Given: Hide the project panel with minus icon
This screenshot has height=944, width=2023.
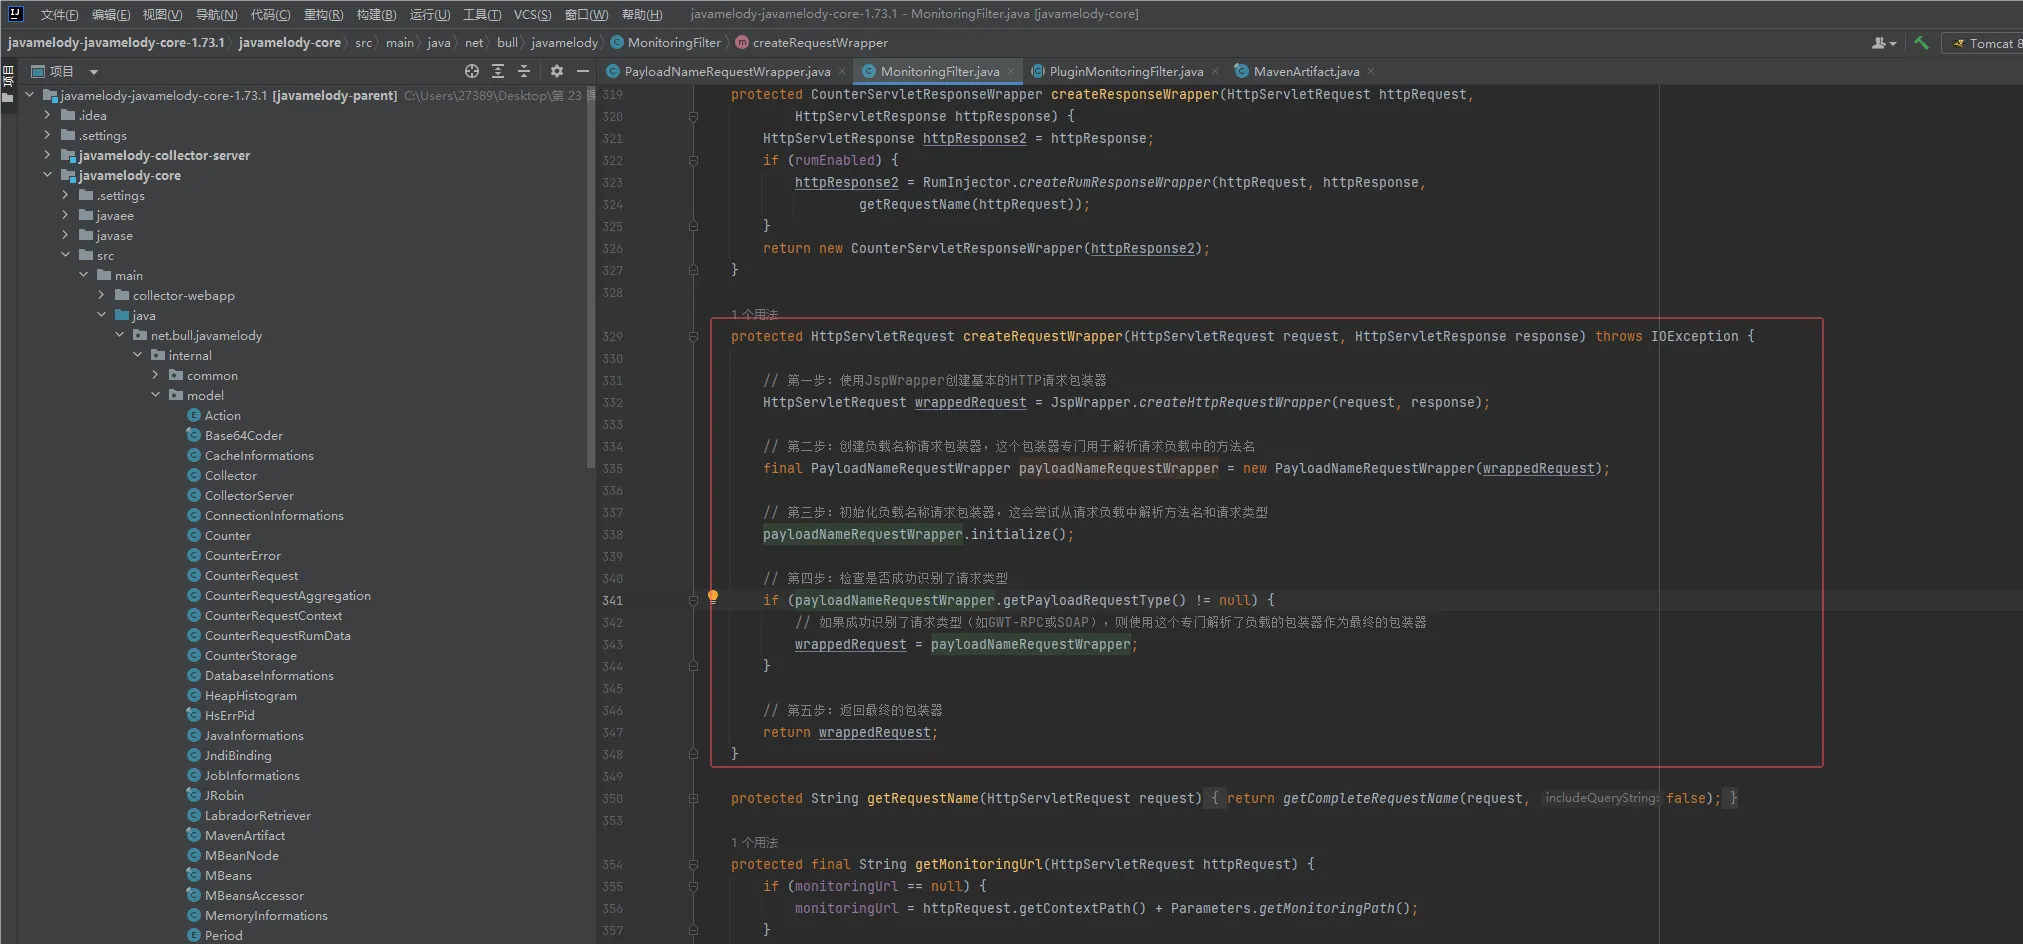Looking at the screenshot, I should (583, 71).
